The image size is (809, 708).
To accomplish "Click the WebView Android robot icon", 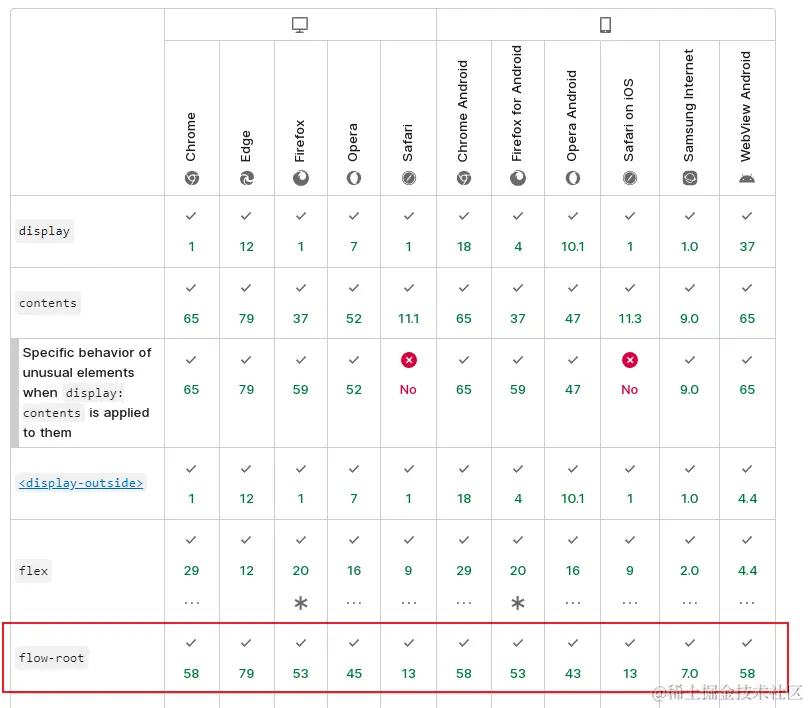I will coord(747,178).
